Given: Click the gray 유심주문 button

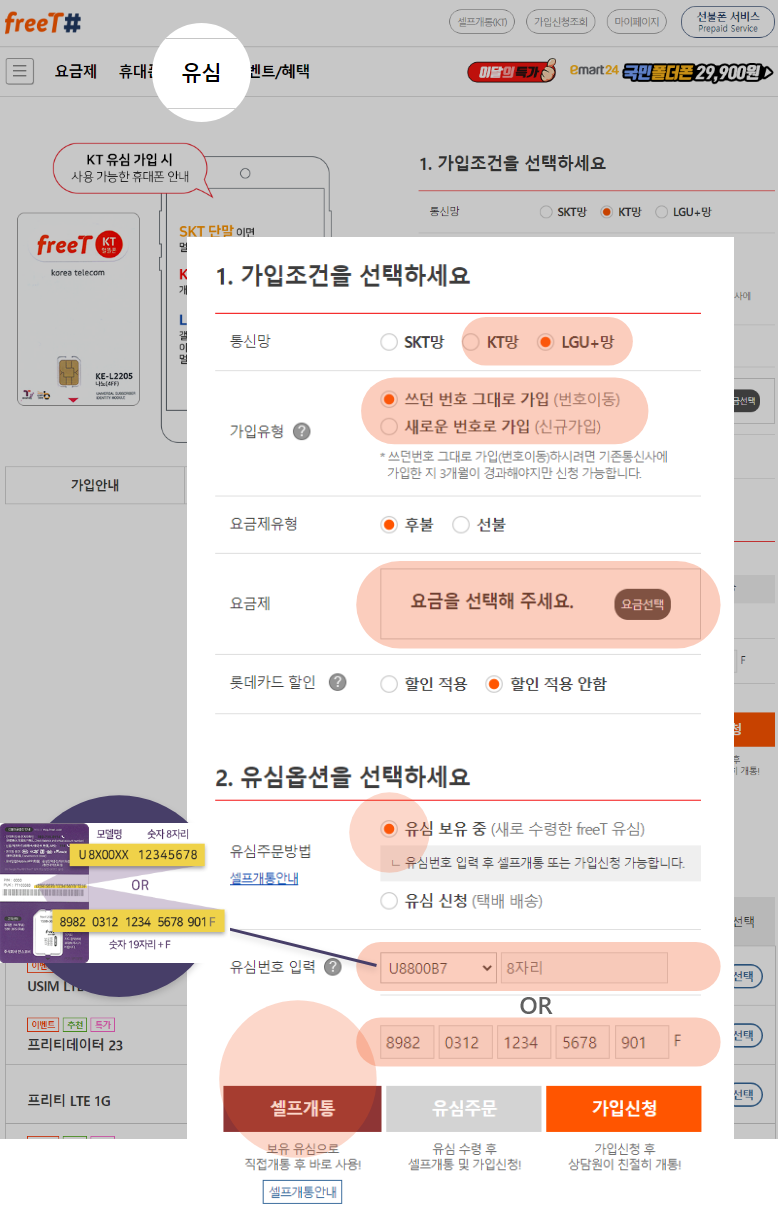Looking at the screenshot, I should point(464,1108).
